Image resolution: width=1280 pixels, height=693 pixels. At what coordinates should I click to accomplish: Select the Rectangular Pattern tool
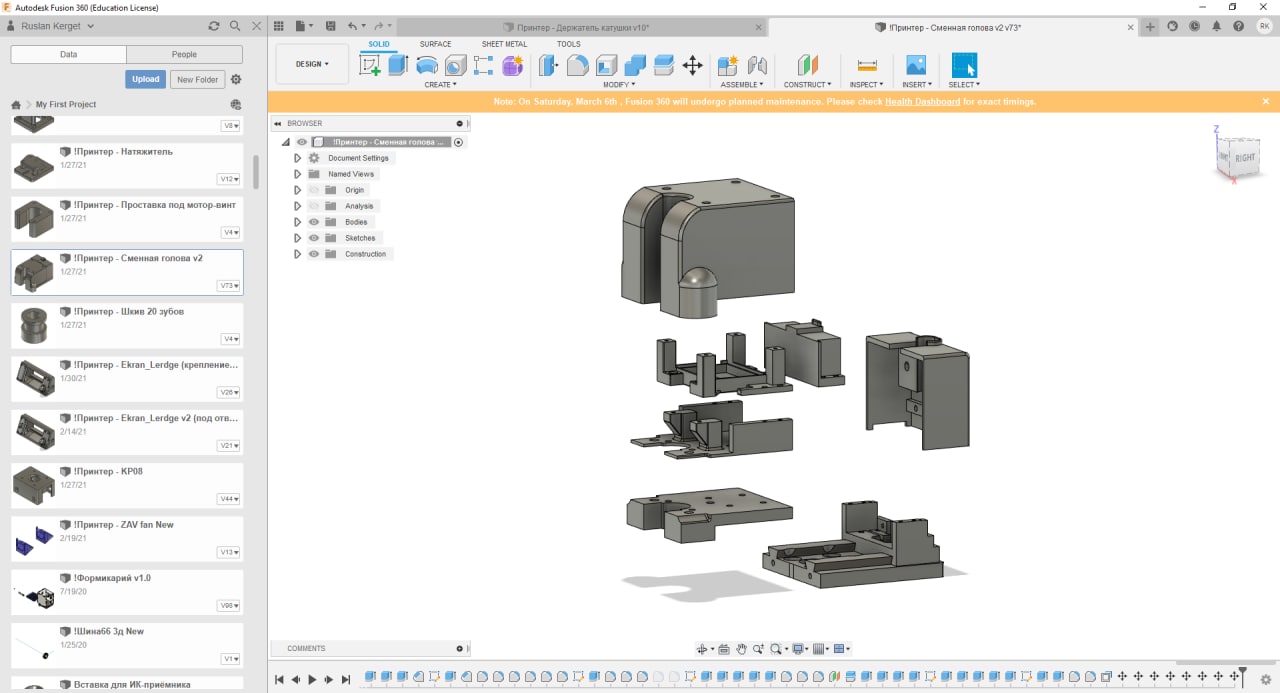[x=484, y=66]
